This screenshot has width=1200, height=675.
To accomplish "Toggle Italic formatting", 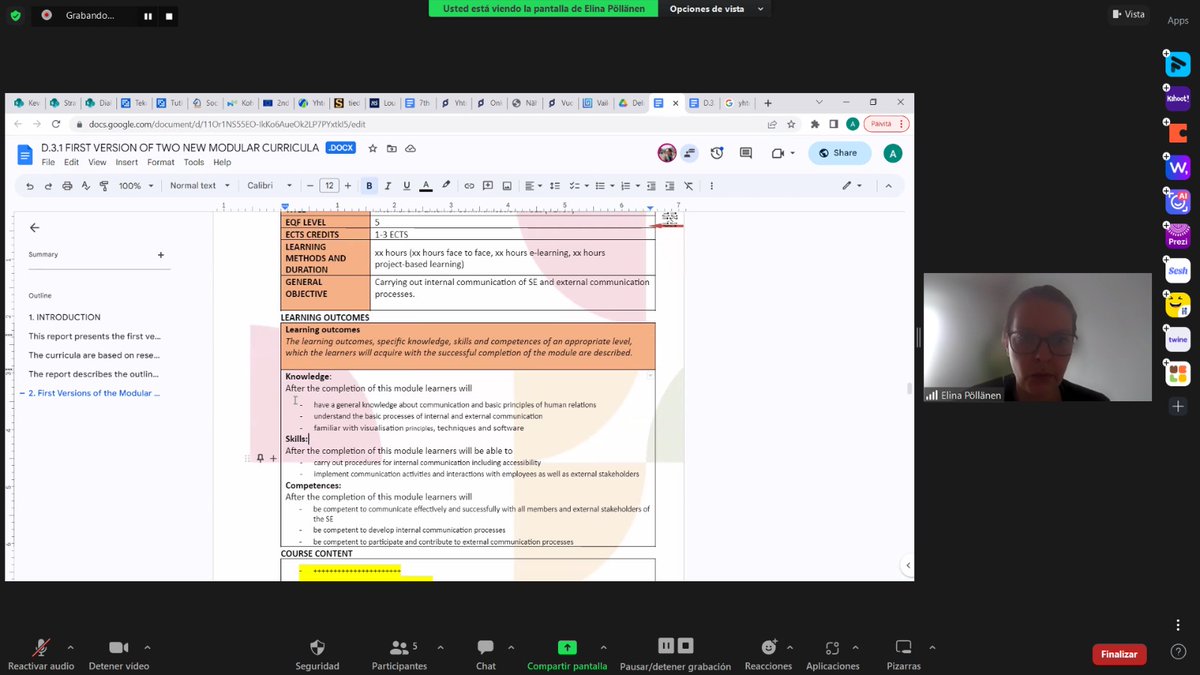I will click(x=388, y=185).
